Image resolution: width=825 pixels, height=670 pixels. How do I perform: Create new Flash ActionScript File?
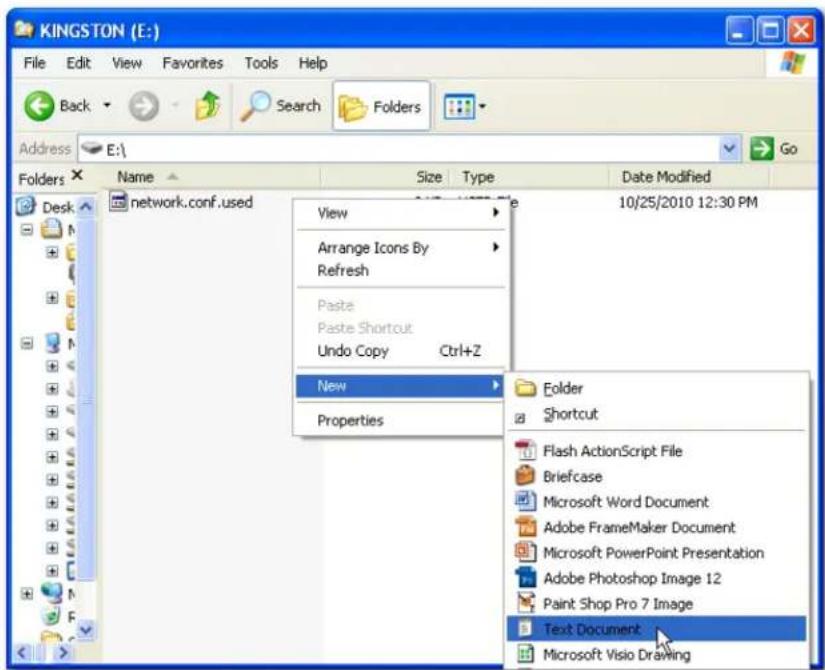[656, 451]
